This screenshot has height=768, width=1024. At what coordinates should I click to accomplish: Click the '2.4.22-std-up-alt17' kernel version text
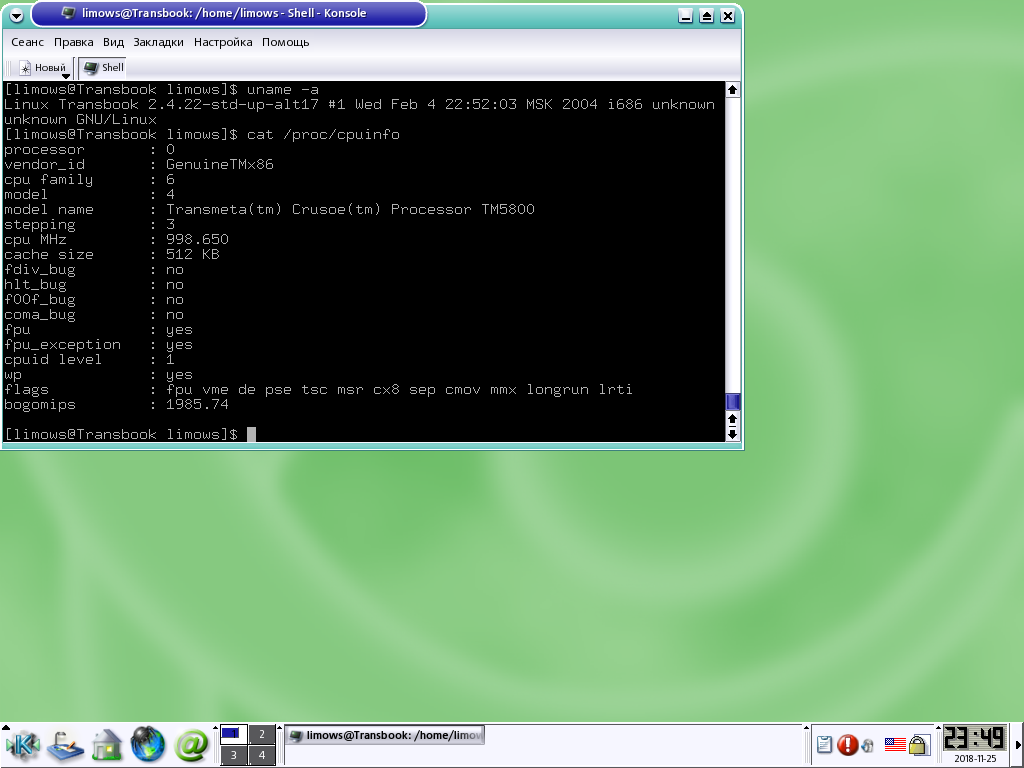click(233, 104)
